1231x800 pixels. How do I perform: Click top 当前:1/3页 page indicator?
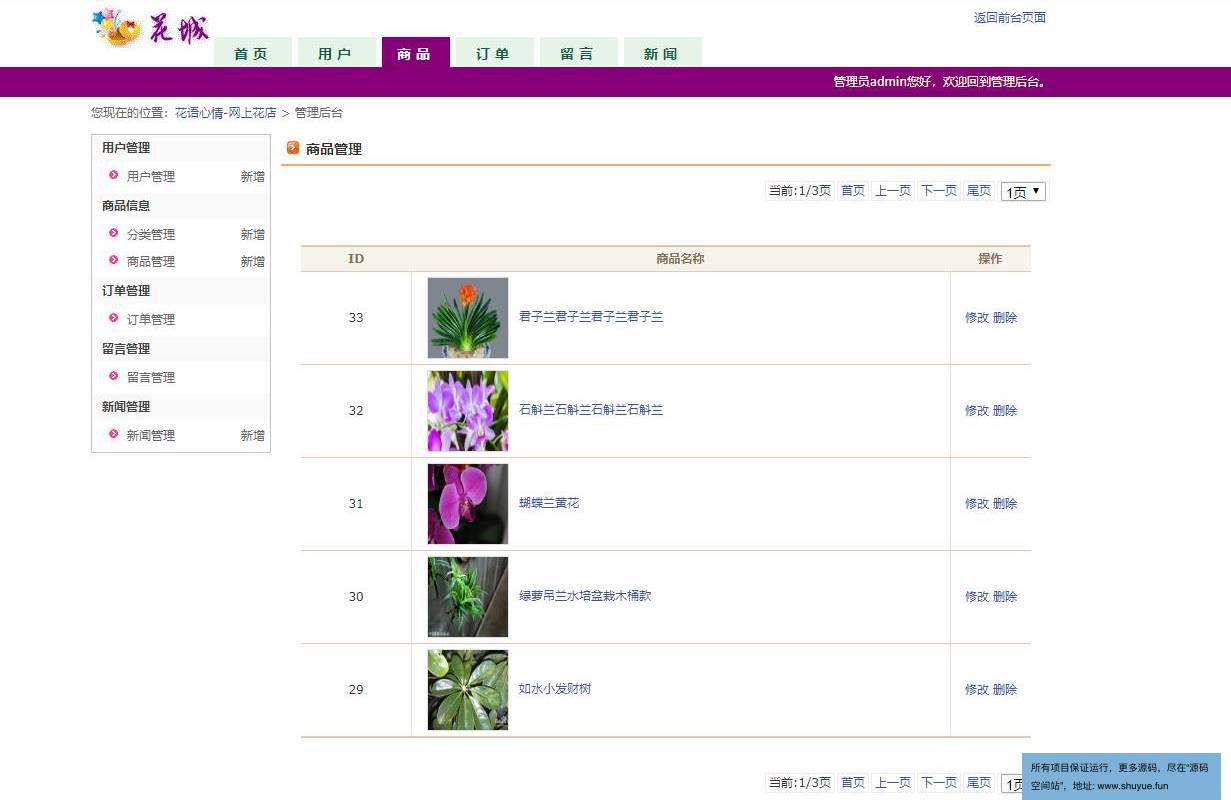click(799, 190)
